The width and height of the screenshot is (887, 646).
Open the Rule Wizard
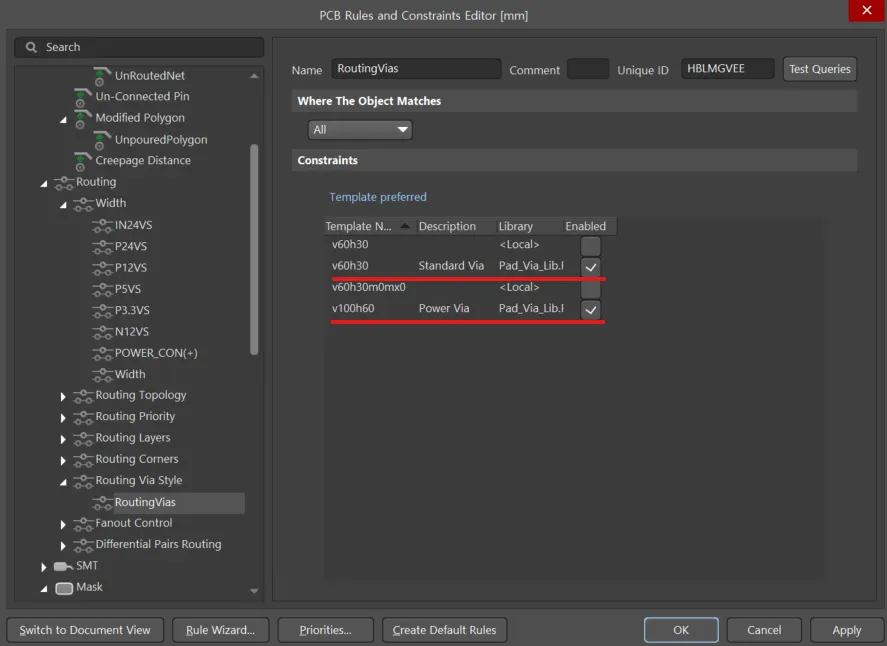[220, 630]
